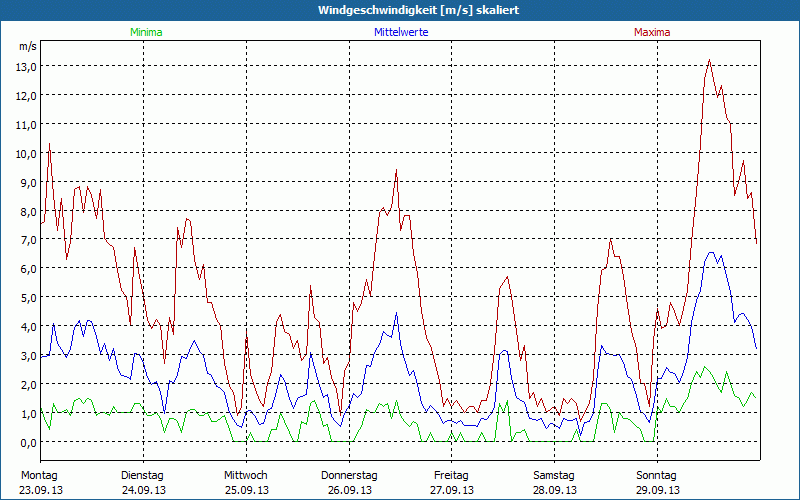Click the date 26.09.13
This screenshot has width=800, height=500.
point(349,490)
